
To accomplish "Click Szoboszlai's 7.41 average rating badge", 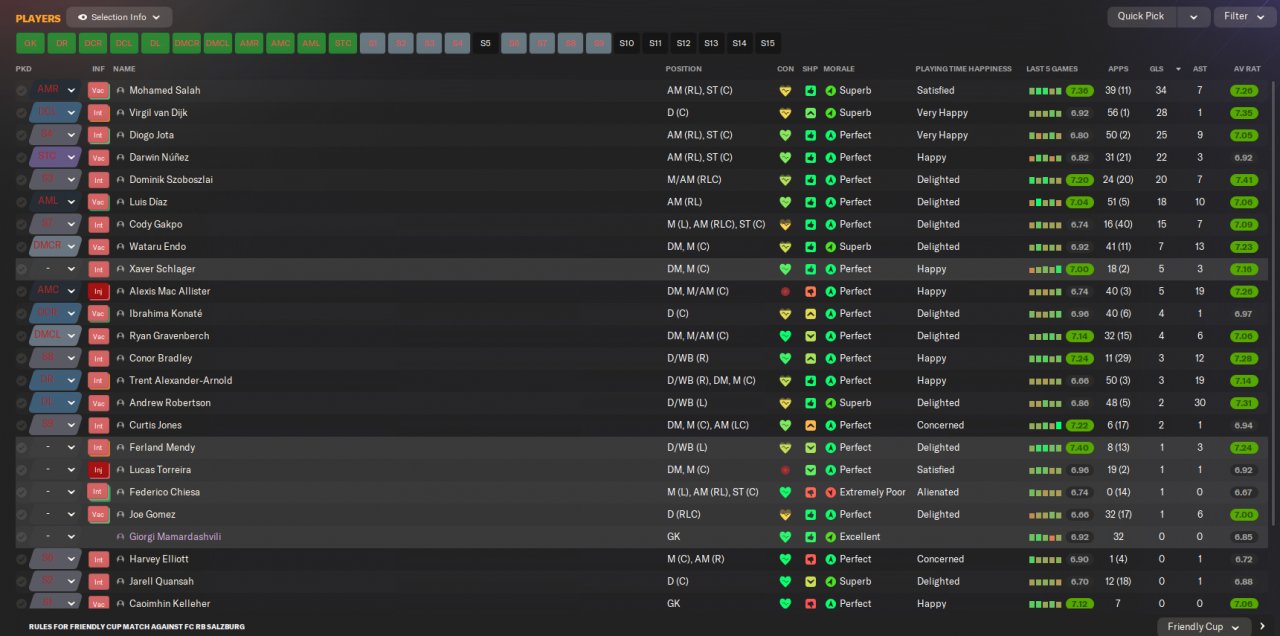I will [x=1243, y=180].
